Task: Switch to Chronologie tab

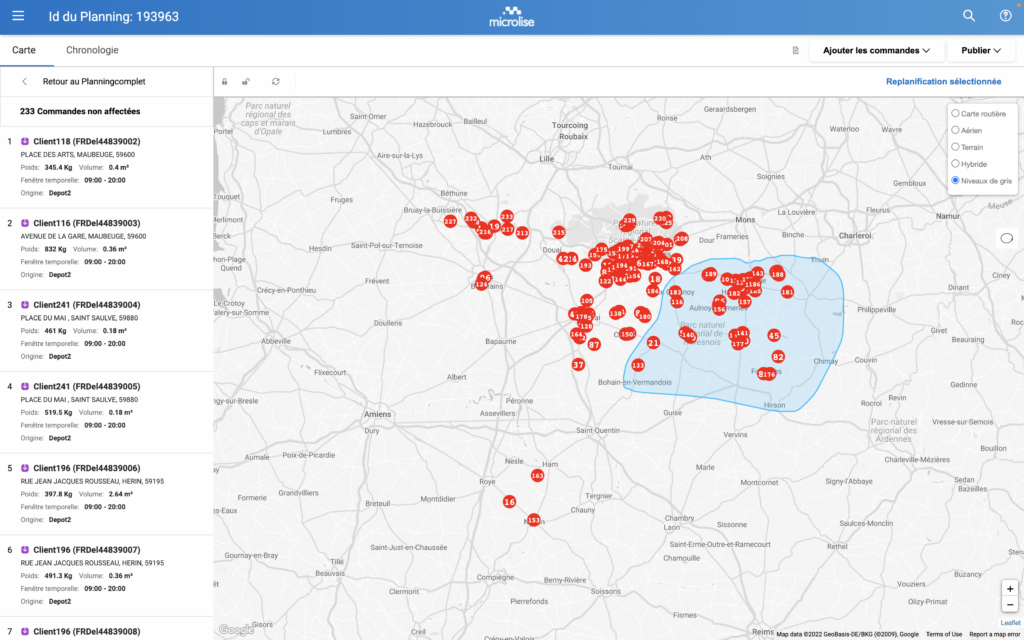Action: pyautogui.click(x=92, y=50)
